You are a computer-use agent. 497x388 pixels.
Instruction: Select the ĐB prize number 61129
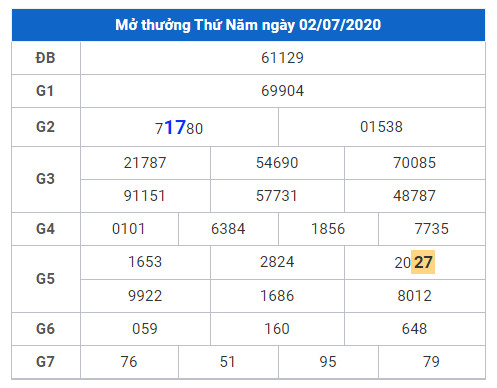pos(282,58)
